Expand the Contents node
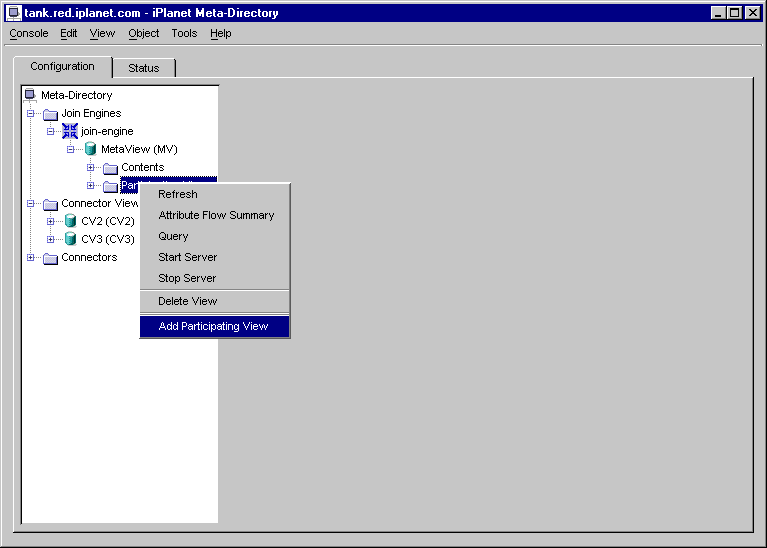Screen dimensions: 767x548 click(90, 167)
